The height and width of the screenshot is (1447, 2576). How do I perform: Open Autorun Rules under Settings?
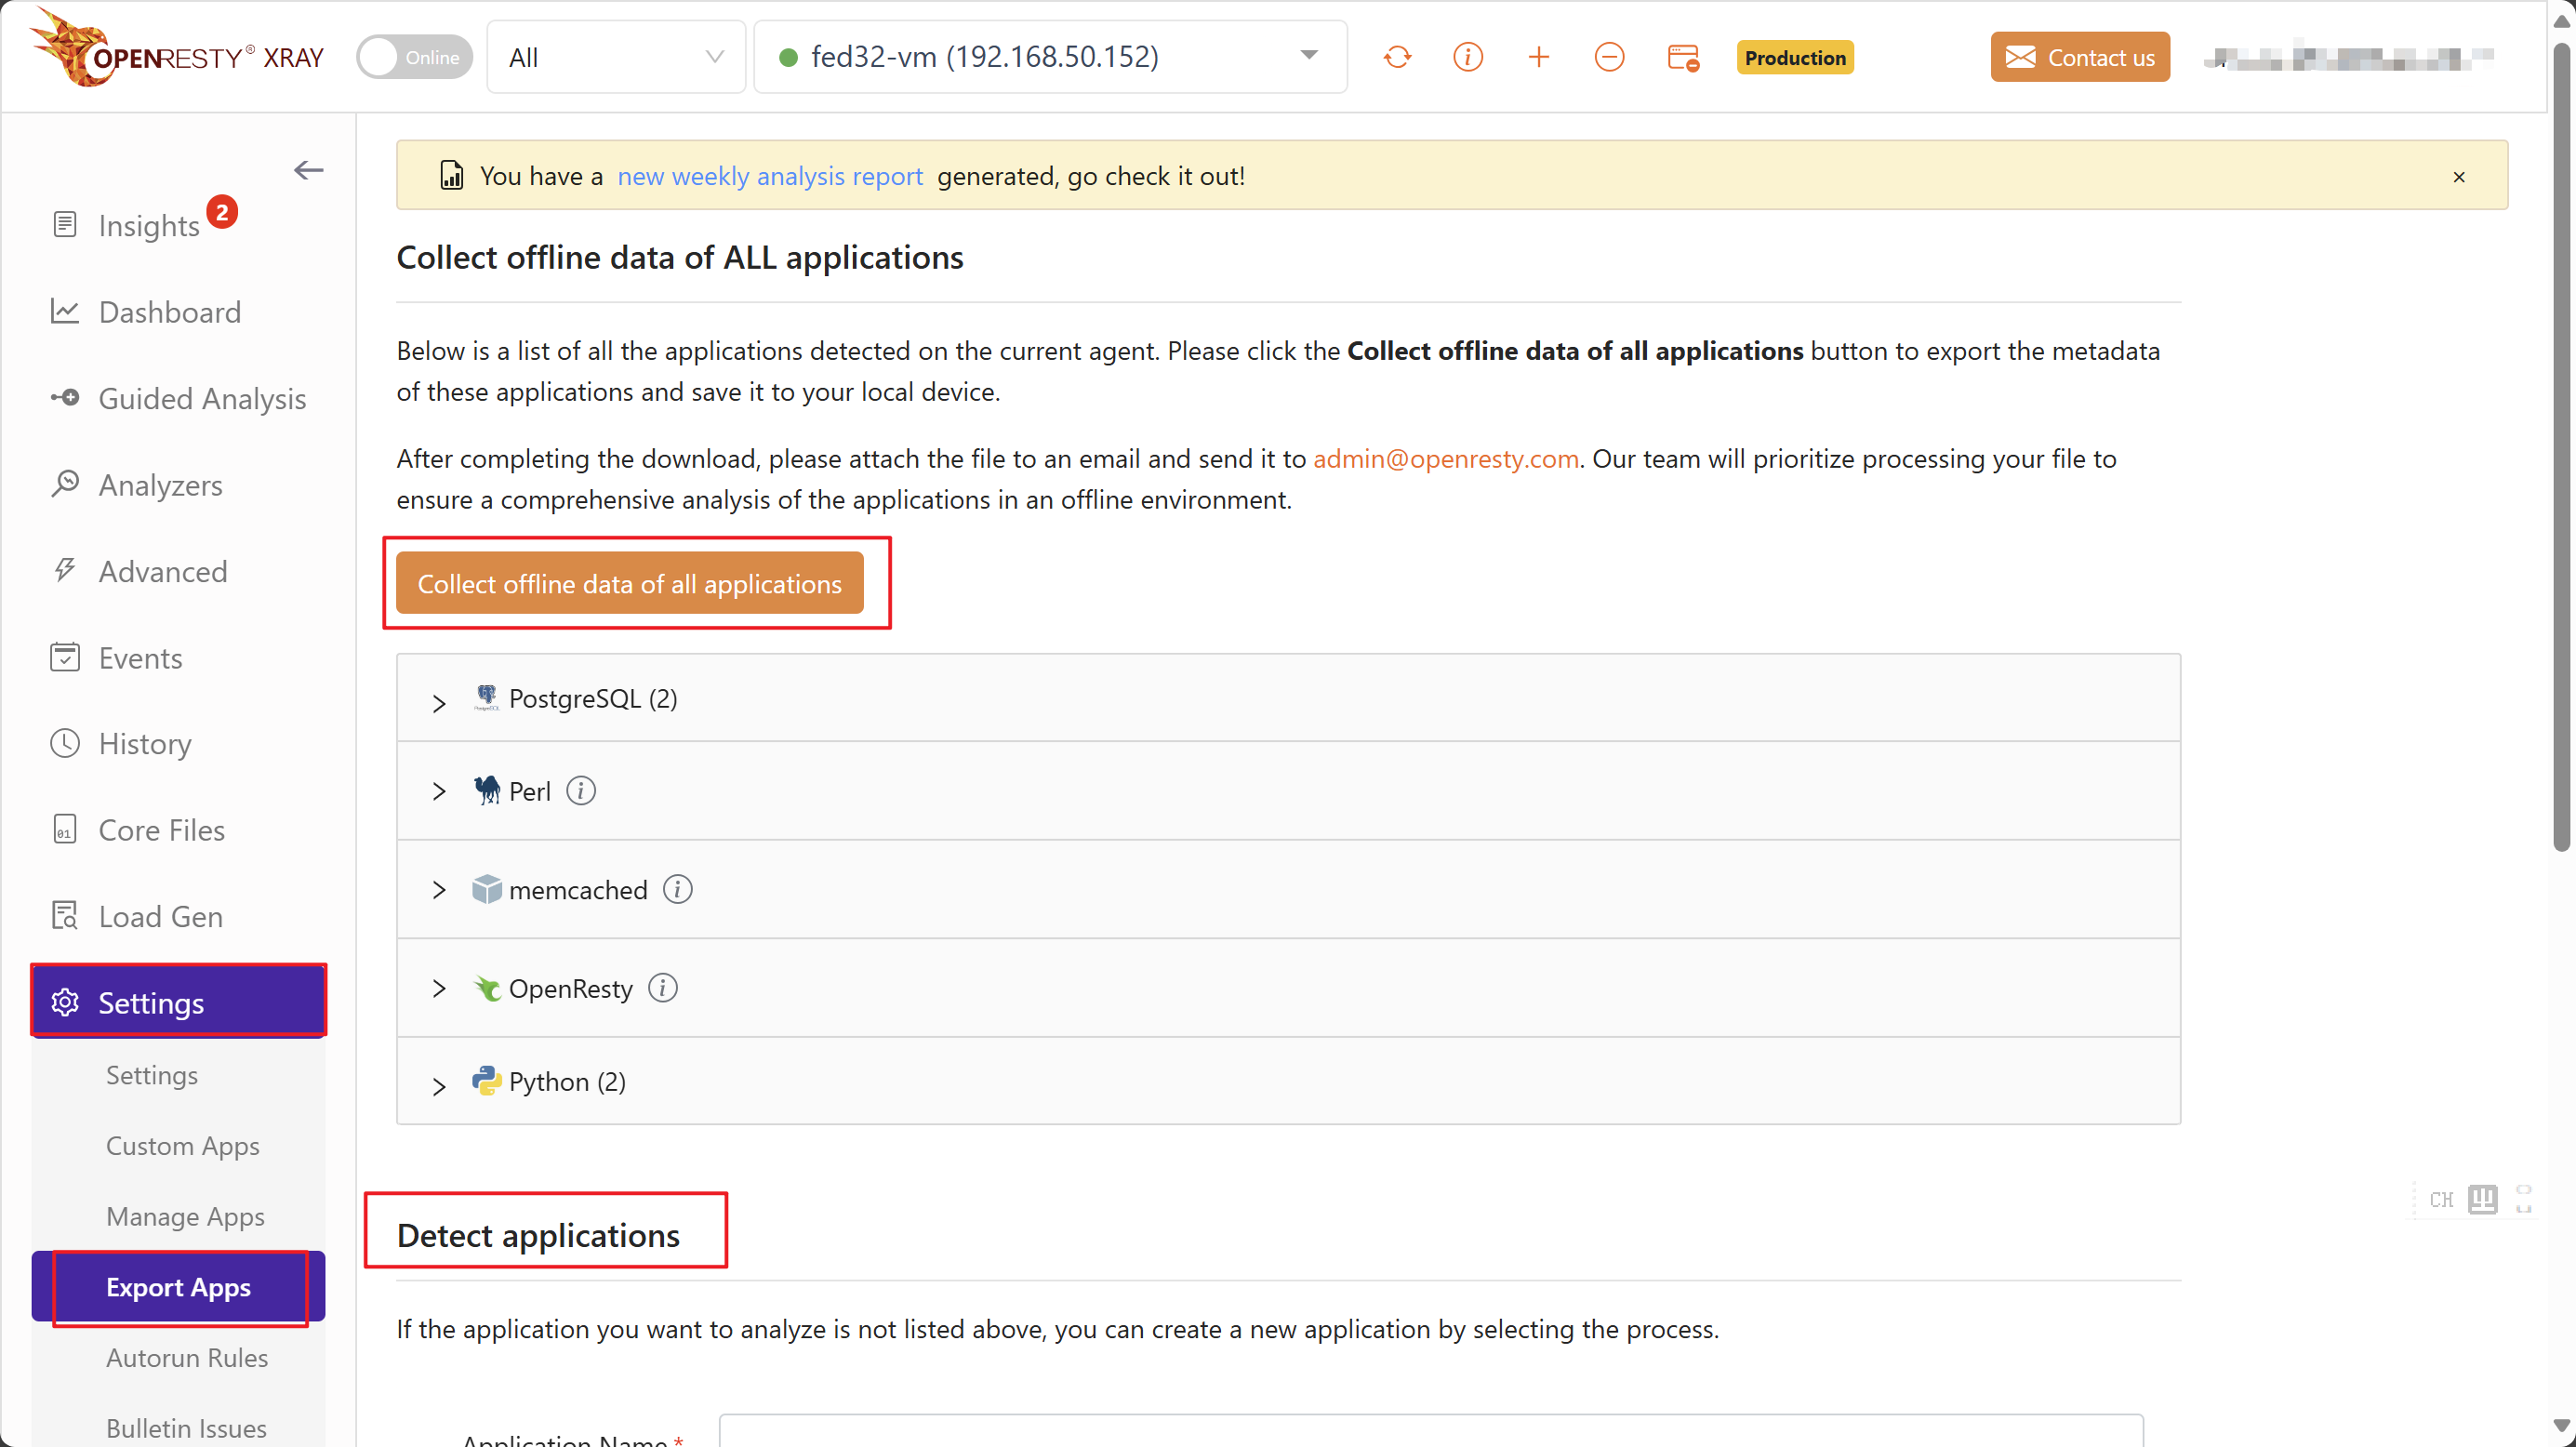[x=186, y=1357]
